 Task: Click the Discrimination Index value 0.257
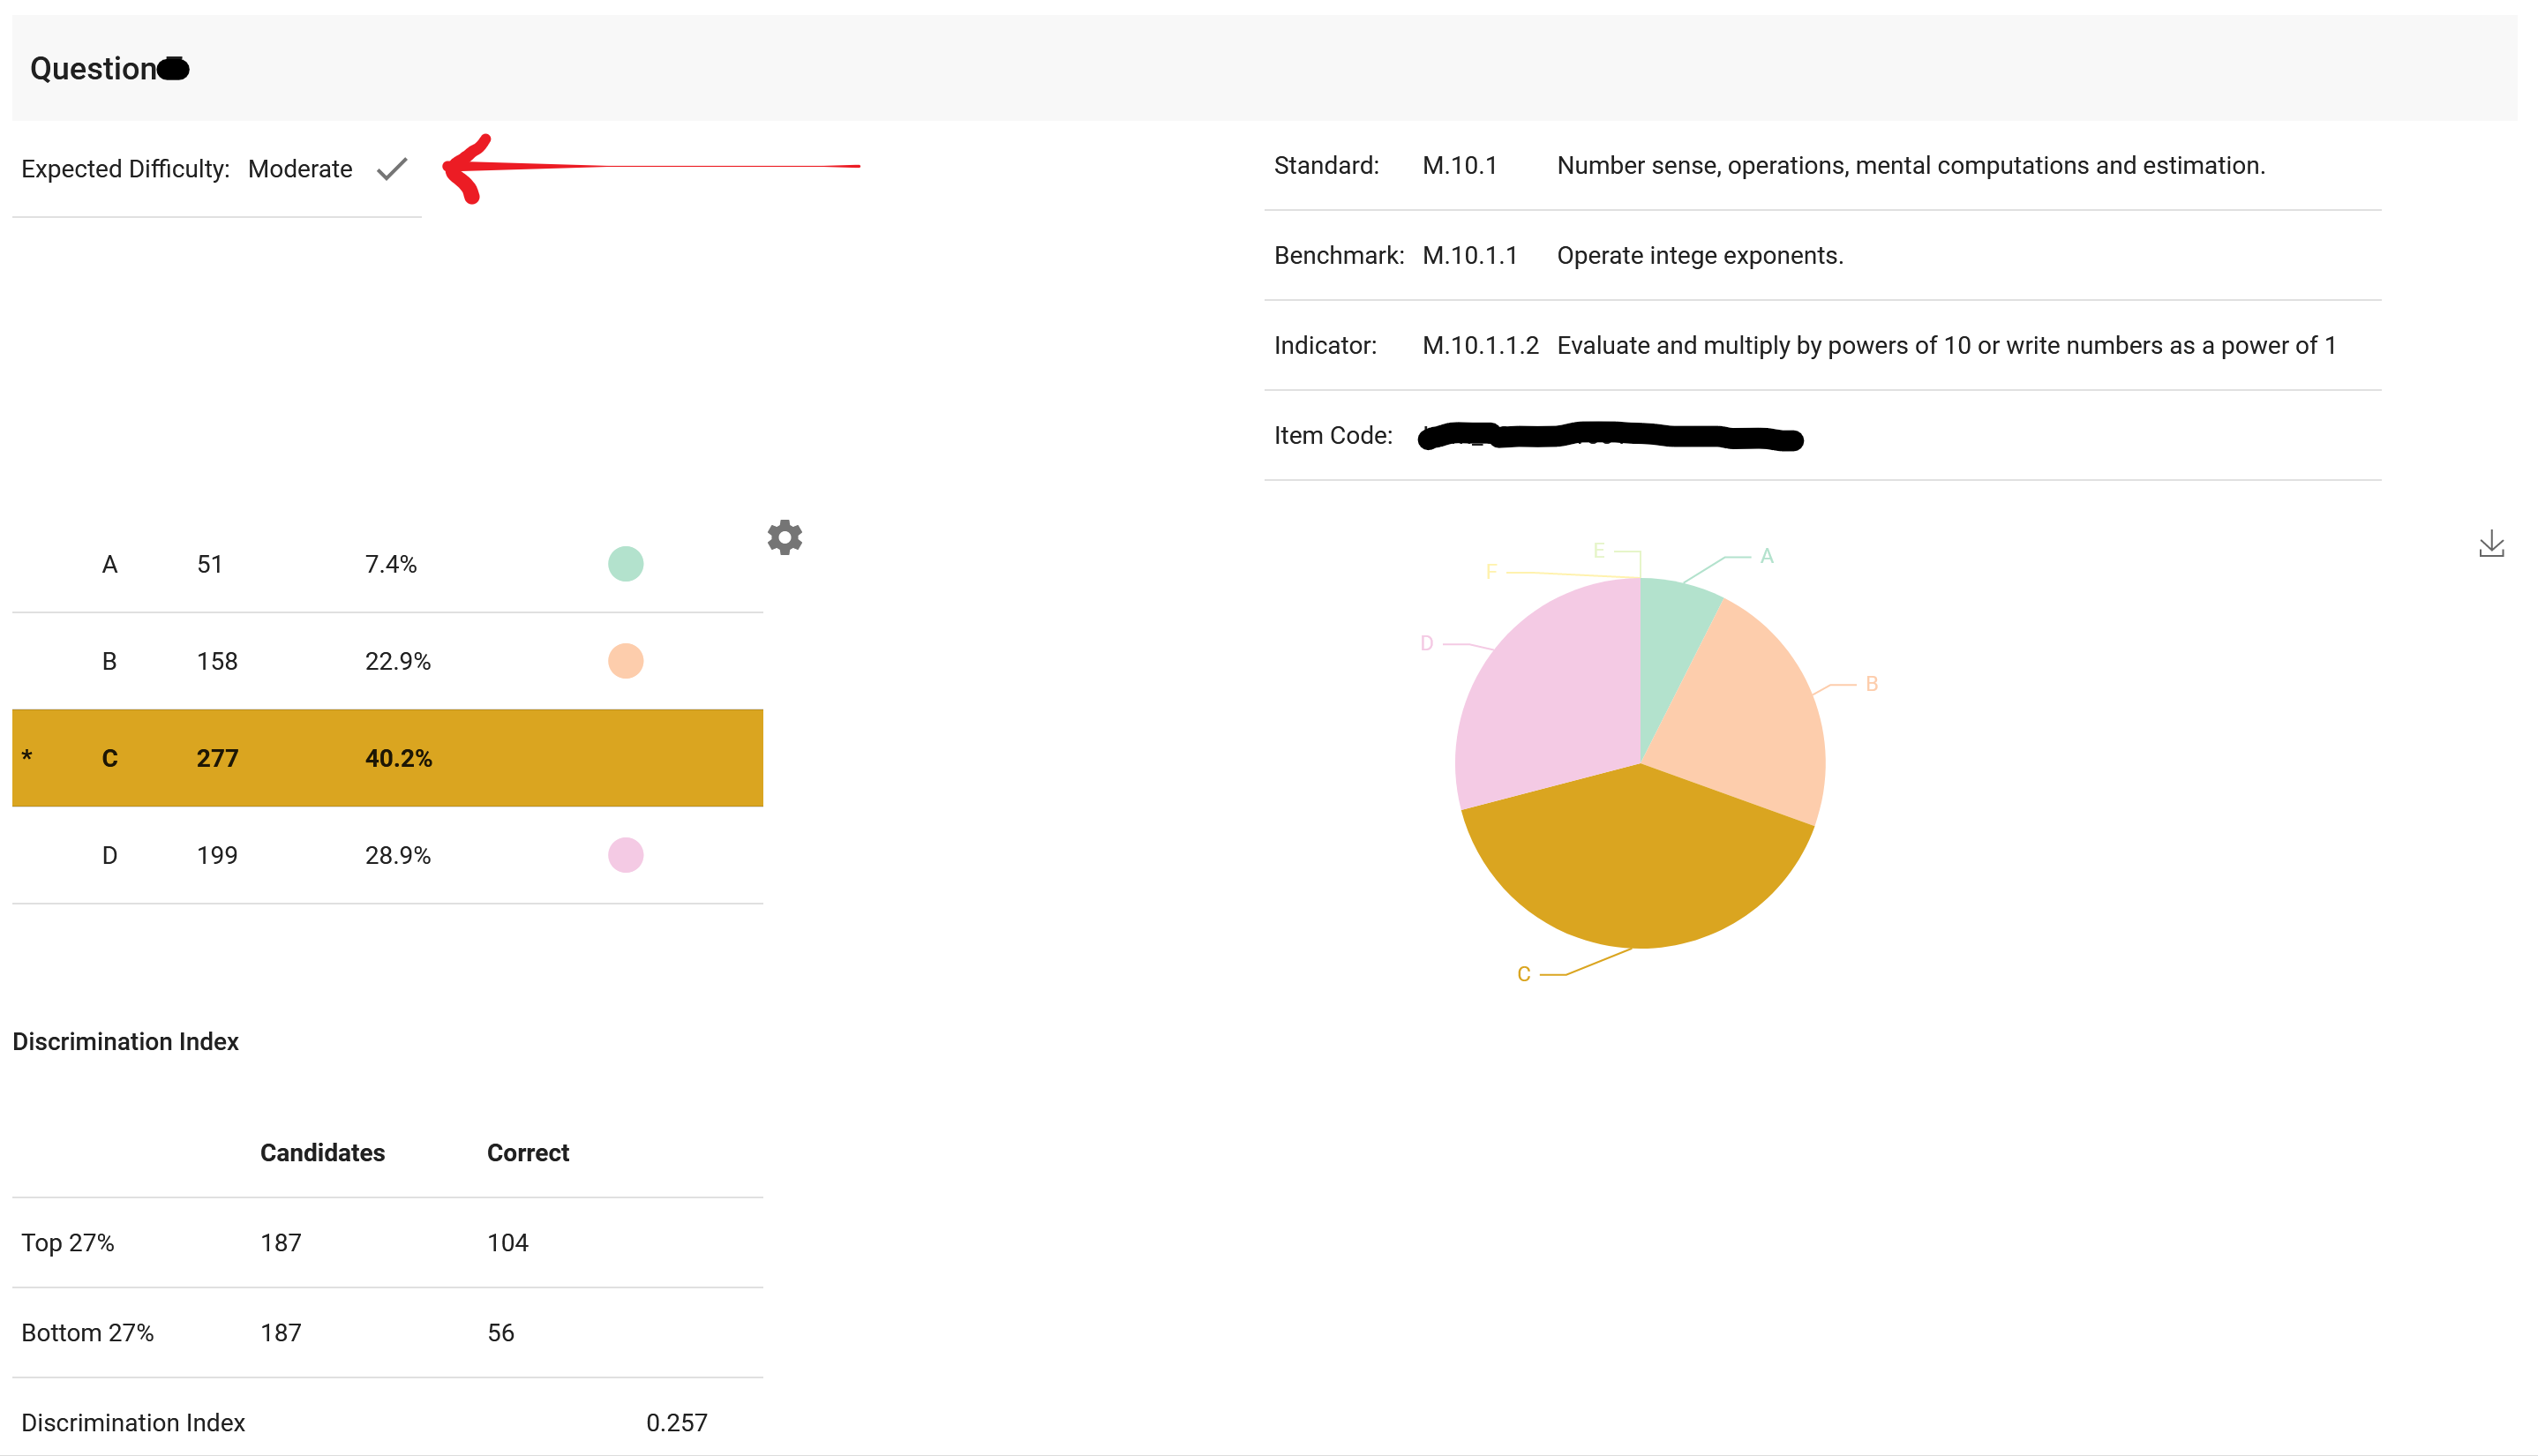click(x=676, y=1422)
